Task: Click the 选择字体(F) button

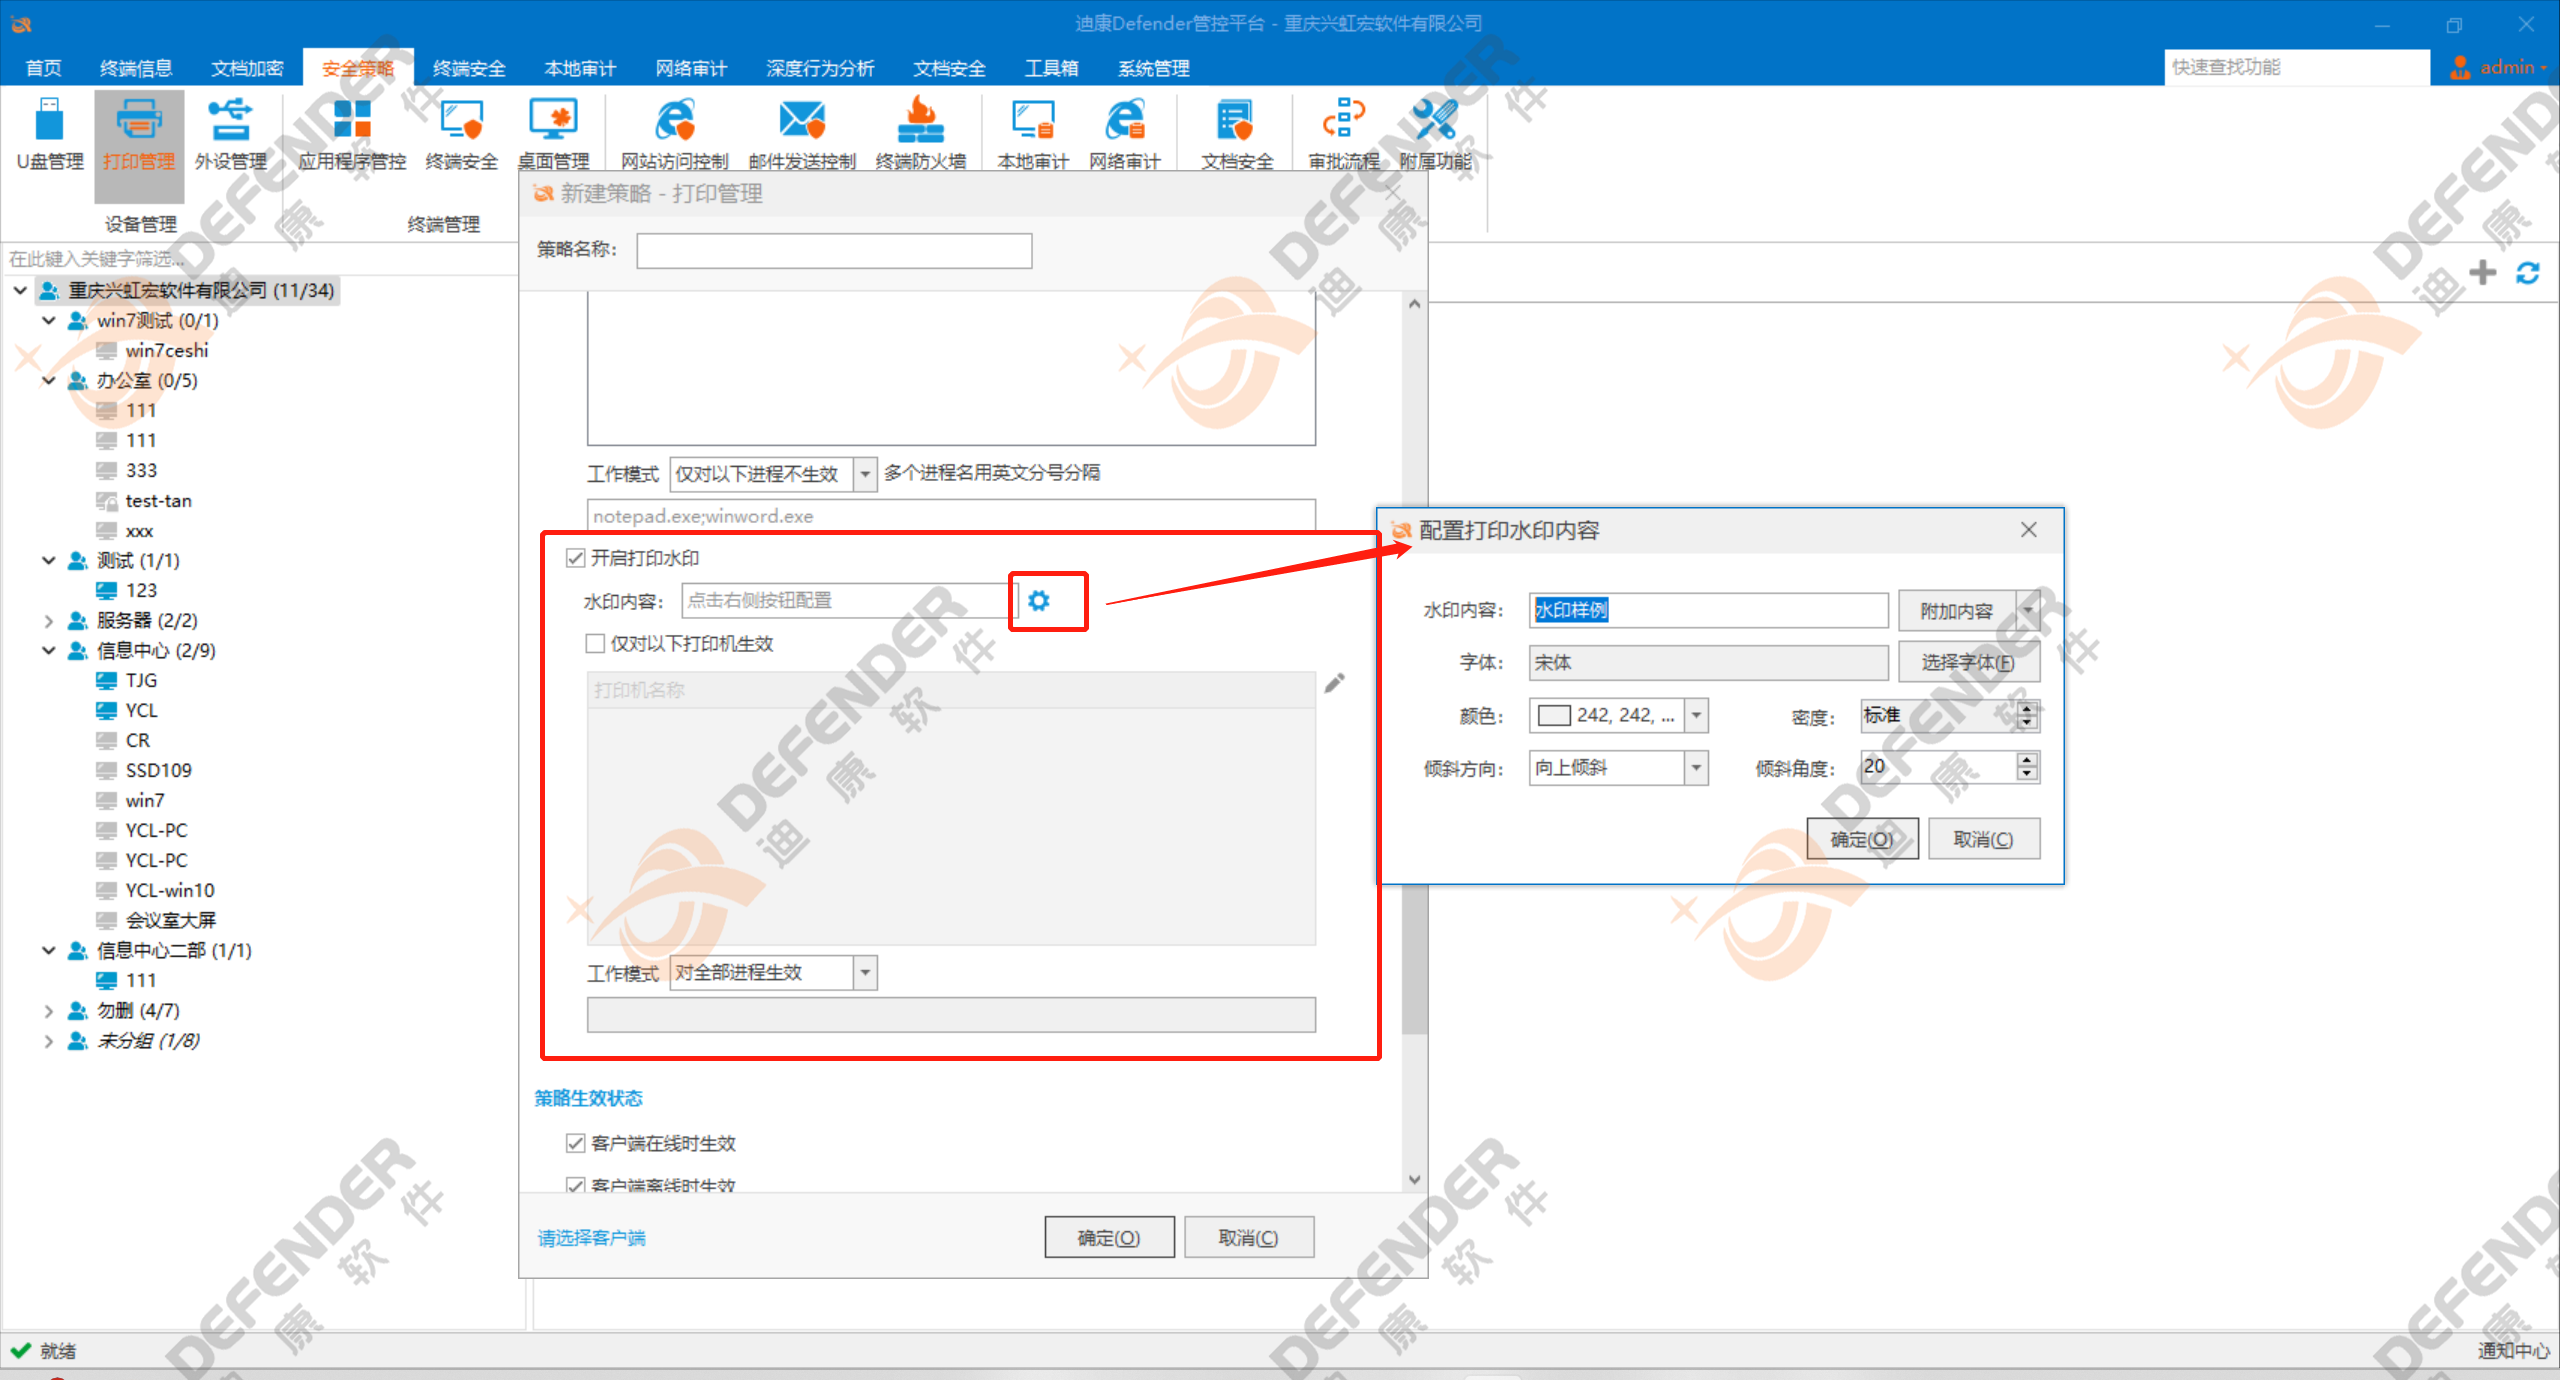Action: pyautogui.click(x=1968, y=662)
